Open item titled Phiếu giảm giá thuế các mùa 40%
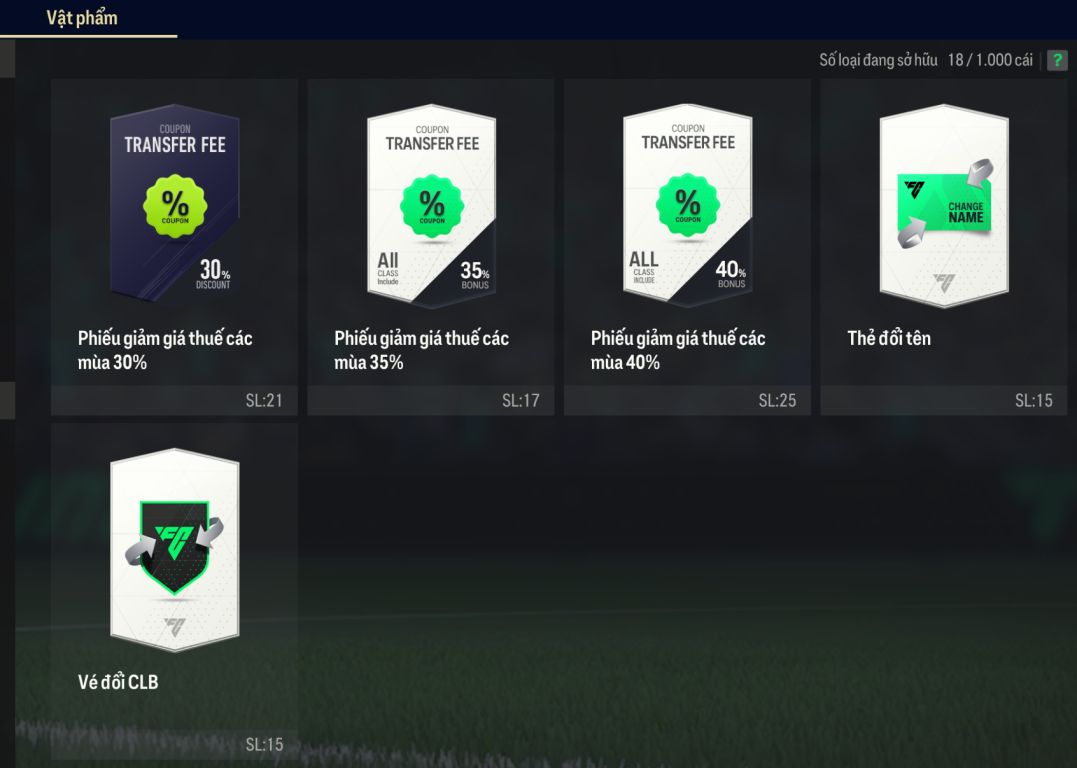Viewport: 1077px width, 768px height. click(678, 350)
